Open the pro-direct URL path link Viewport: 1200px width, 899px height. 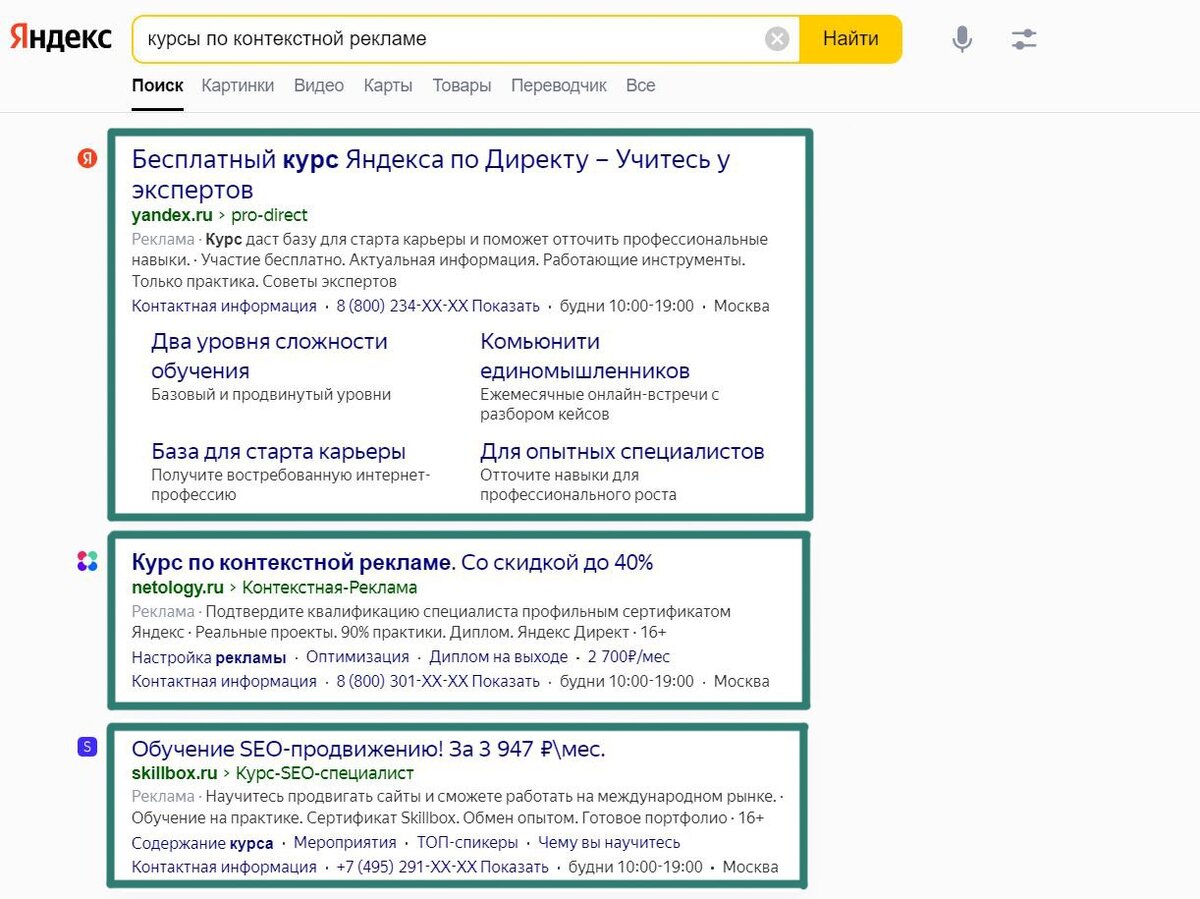coord(269,215)
